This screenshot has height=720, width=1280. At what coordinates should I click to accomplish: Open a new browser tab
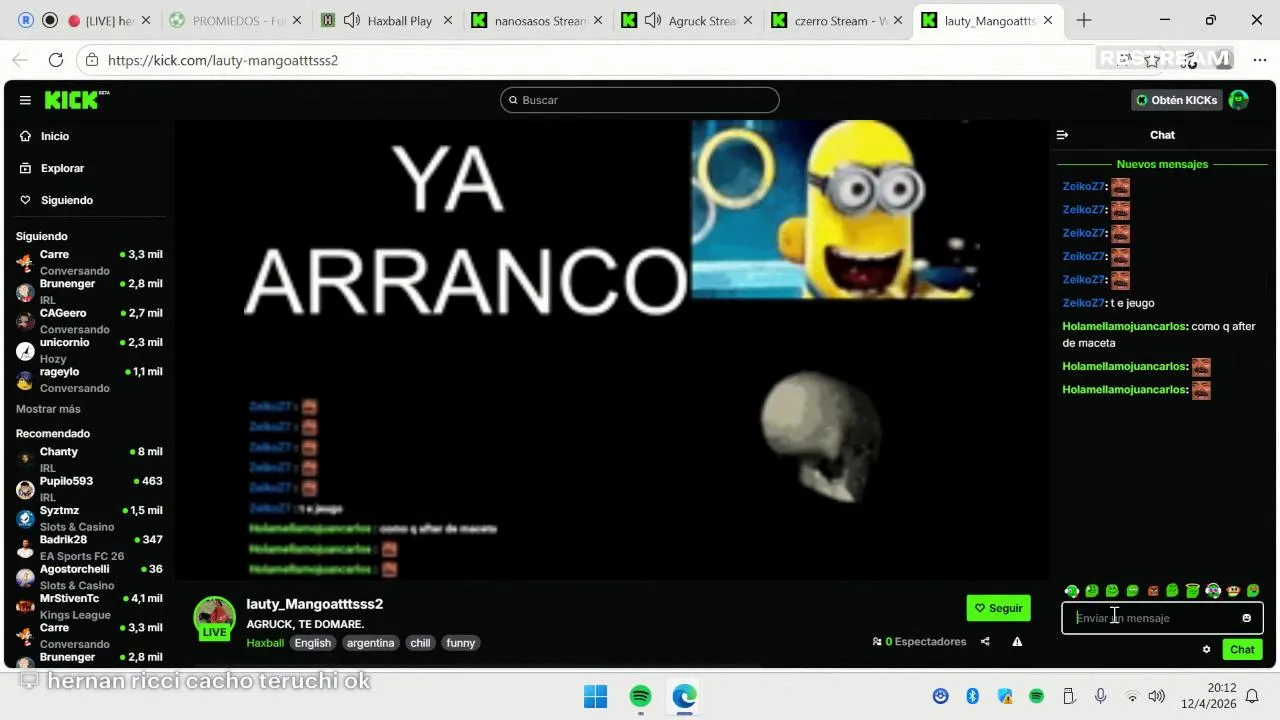pos(1083,20)
